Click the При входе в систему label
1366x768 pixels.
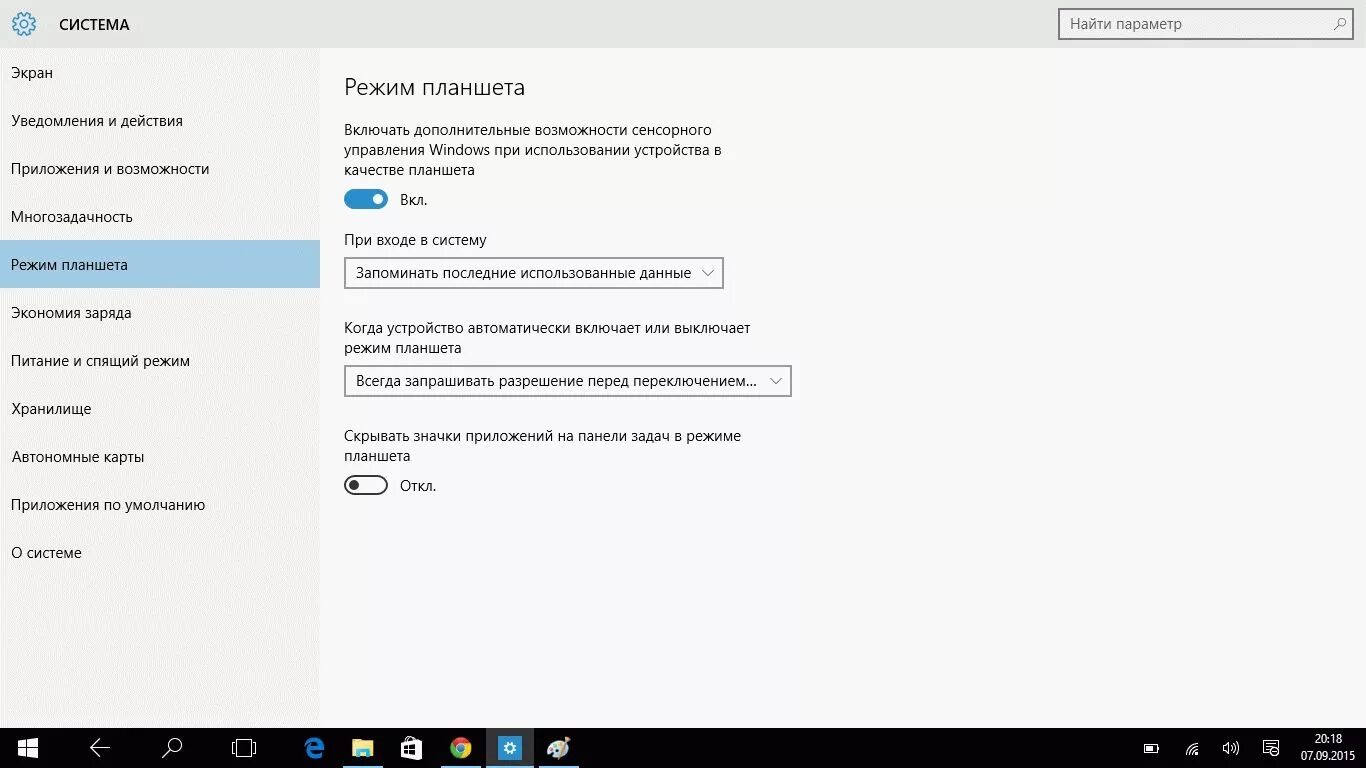(415, 240)
